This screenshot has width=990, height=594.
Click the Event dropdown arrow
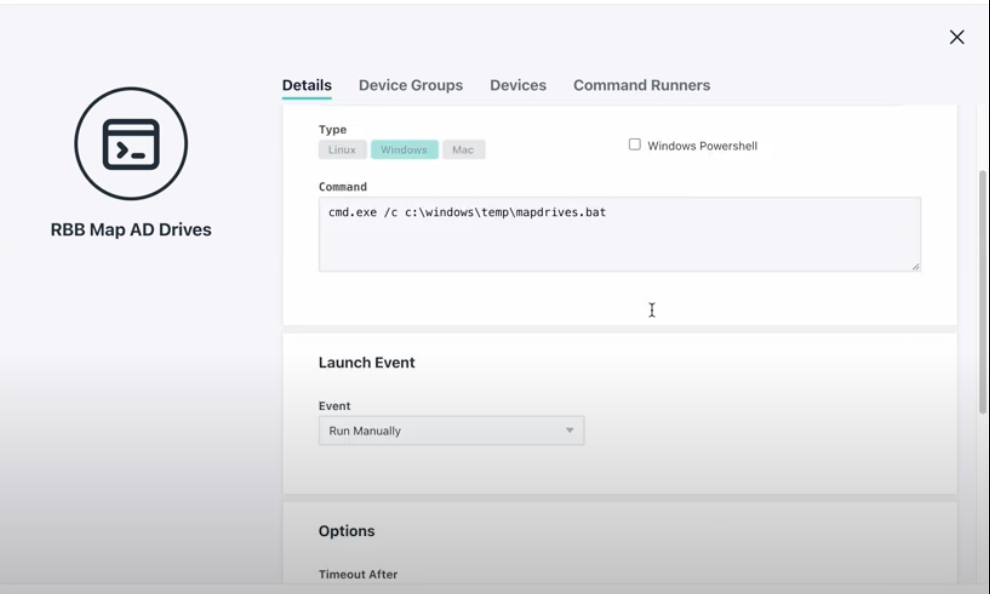coord(570,431)
